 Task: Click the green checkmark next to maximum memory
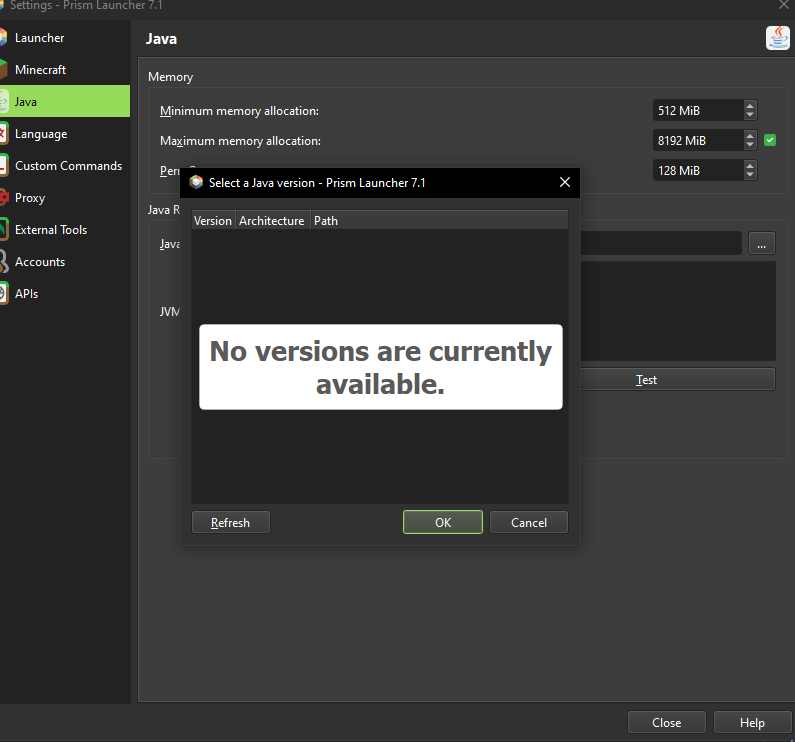[x=770, y=140]
